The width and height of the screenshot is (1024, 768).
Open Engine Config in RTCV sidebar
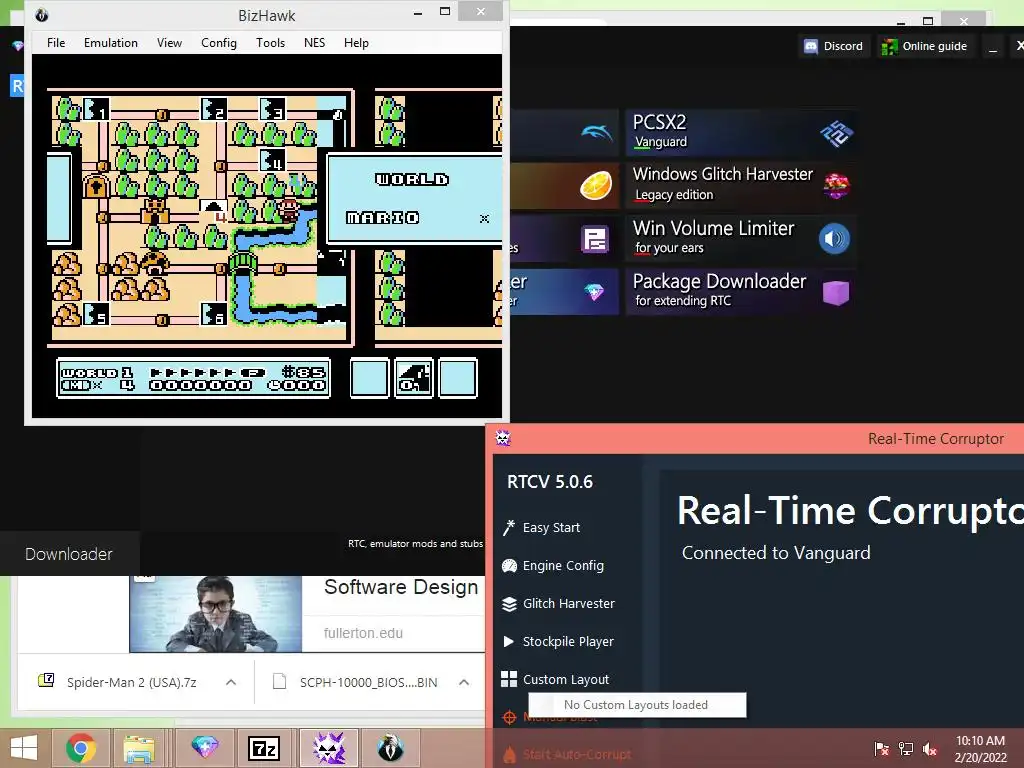pyautogui.click(x=562, y=565)
